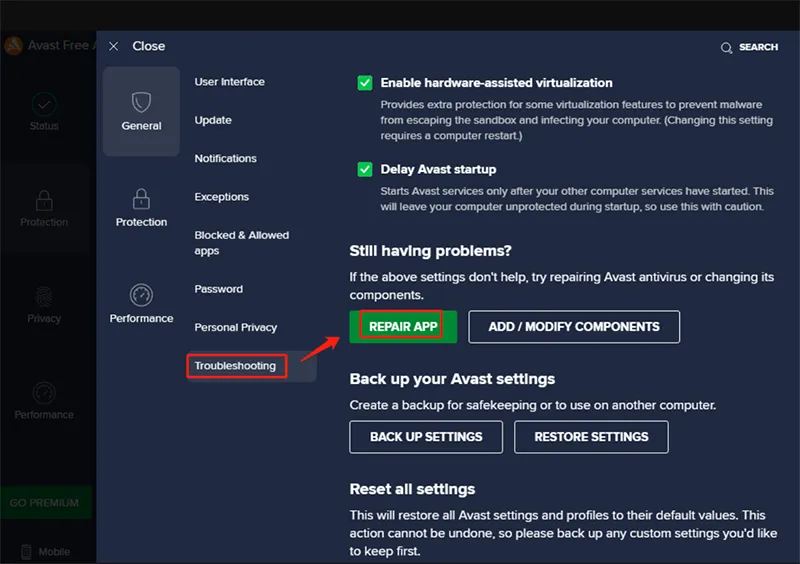The image size is (800, 564).
Task: Click 'Delay Avast startup' label text
Action: [438, 169]
